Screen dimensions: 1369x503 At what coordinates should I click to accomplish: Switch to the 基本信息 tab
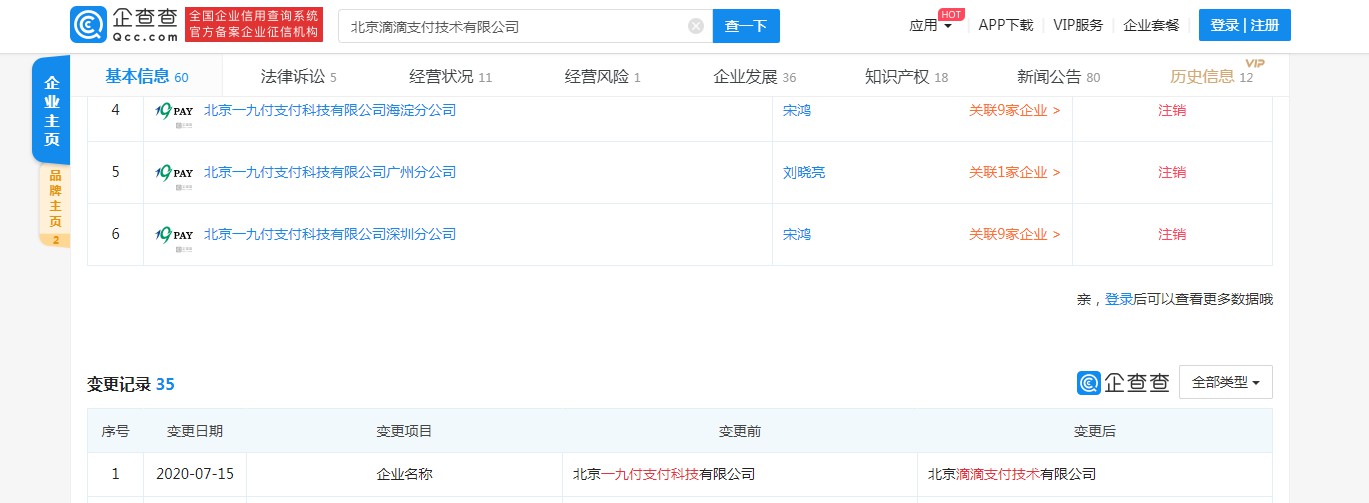click(146, 77)
